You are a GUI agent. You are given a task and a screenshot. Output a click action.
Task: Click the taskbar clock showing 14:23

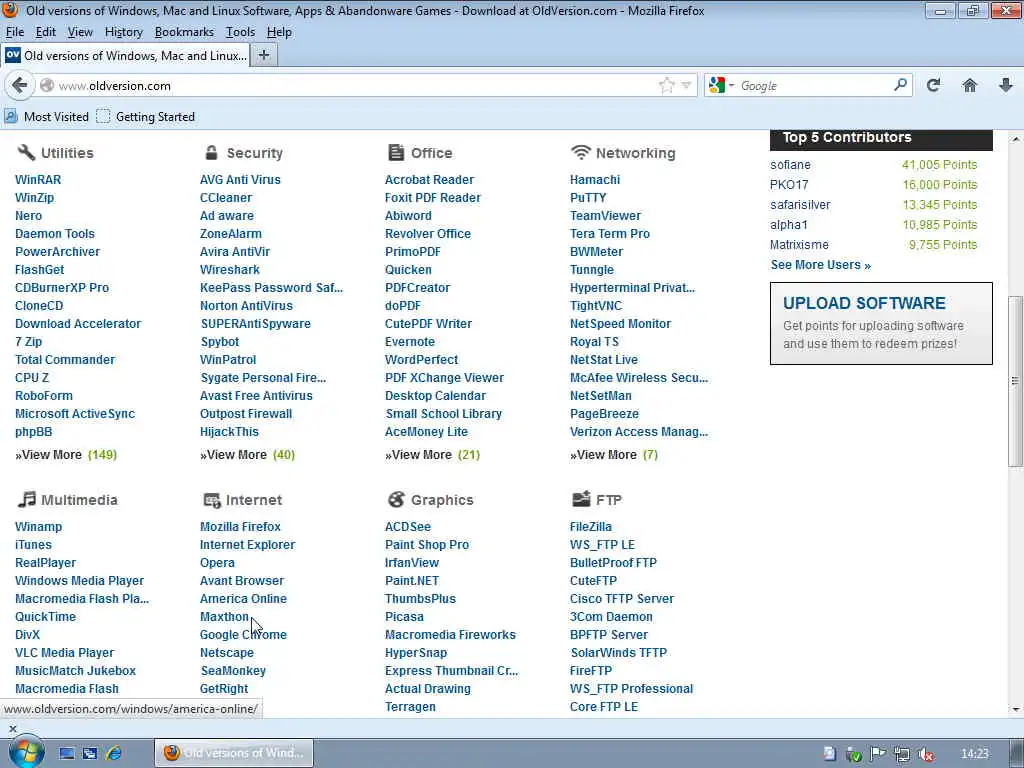974,754
